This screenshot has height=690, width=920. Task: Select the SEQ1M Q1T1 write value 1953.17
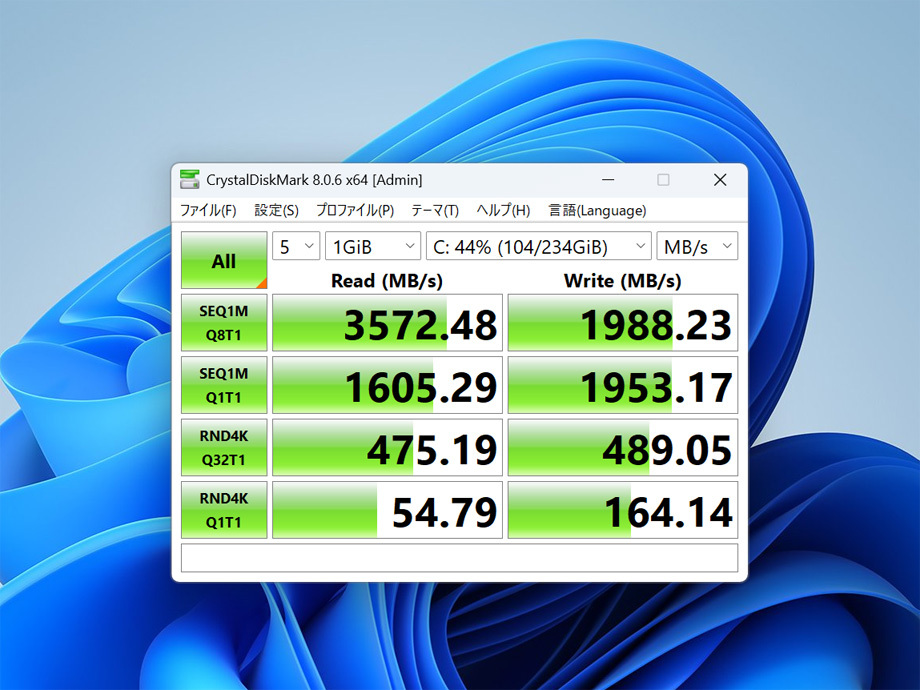click(623, 385)
